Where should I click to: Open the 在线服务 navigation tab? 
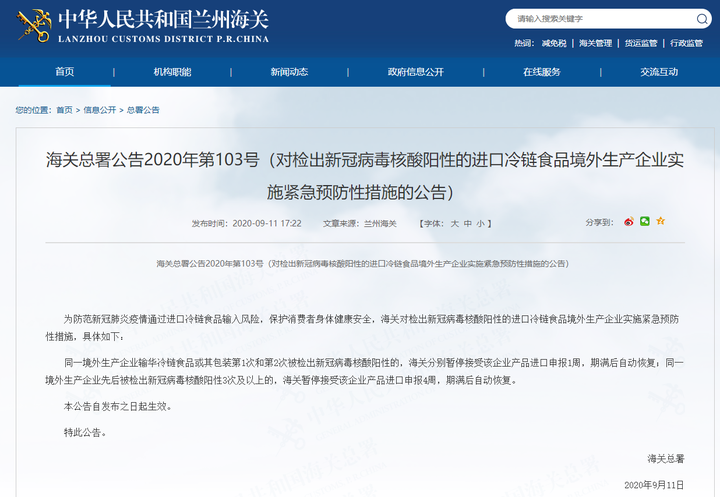coord(542,72)
